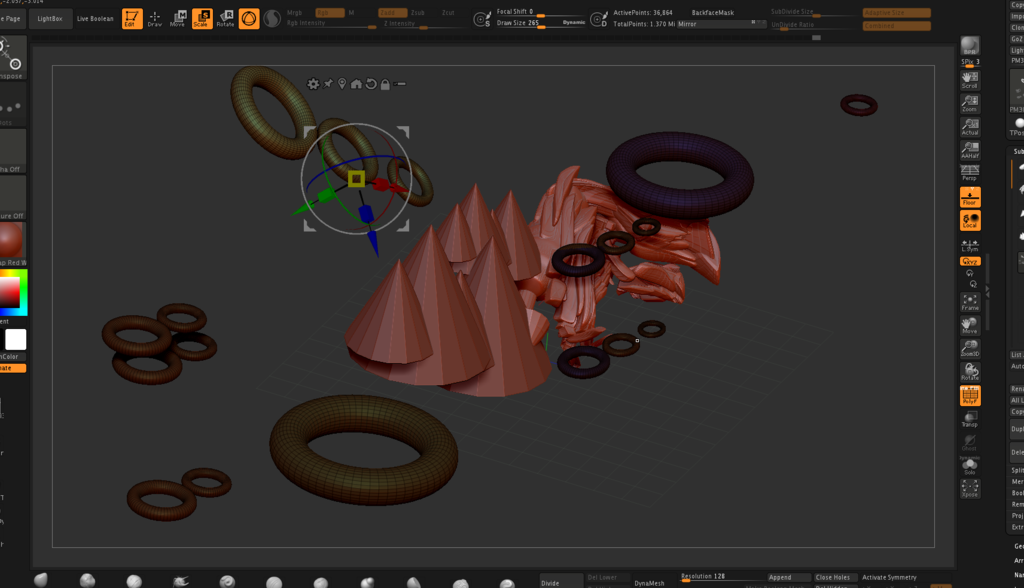The image size is (1024, 588).
Task: Select the Move transform tool
Action: click(178, 18)
